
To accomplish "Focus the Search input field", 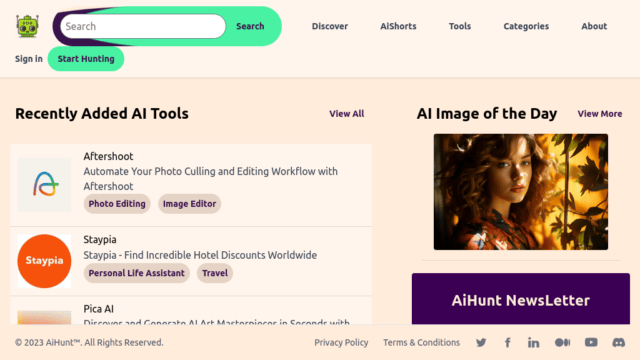I will (x=143, y=26).
